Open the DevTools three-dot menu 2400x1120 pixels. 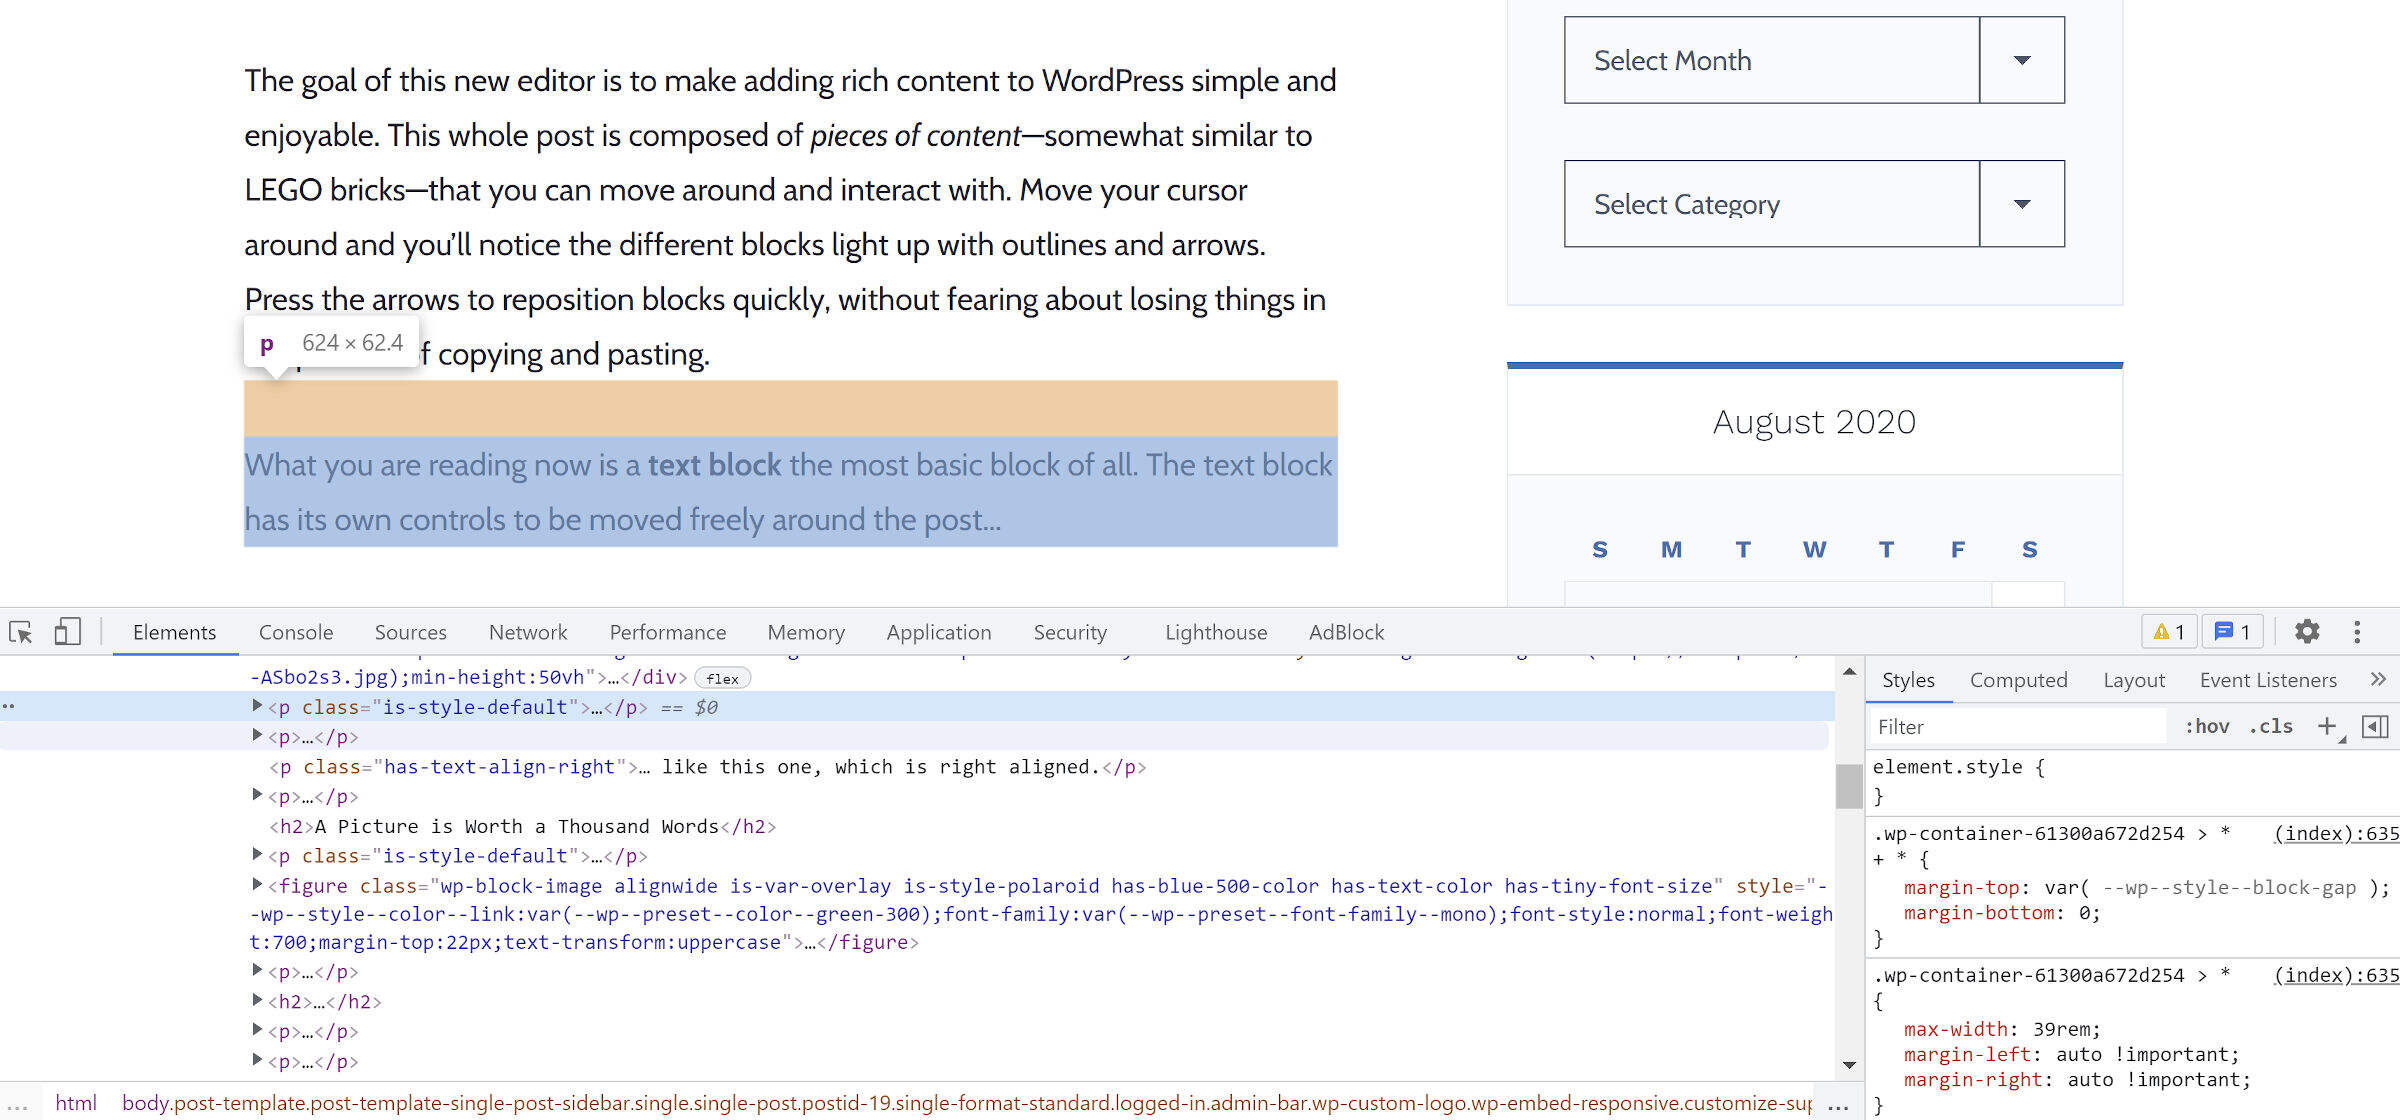[x=2357, y=632]
